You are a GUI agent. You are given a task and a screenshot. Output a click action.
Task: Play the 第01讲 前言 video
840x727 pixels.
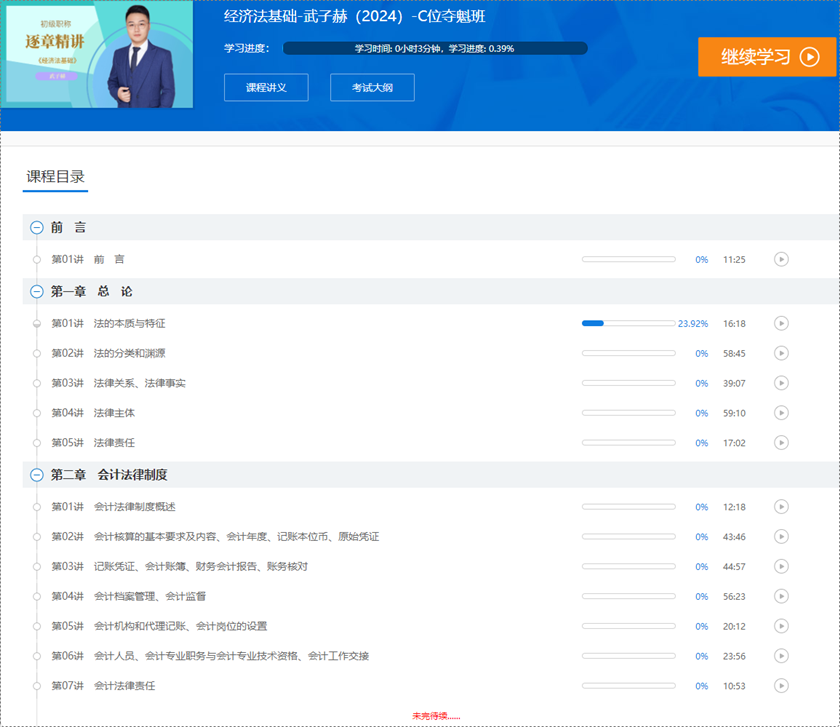pos(781,259)
